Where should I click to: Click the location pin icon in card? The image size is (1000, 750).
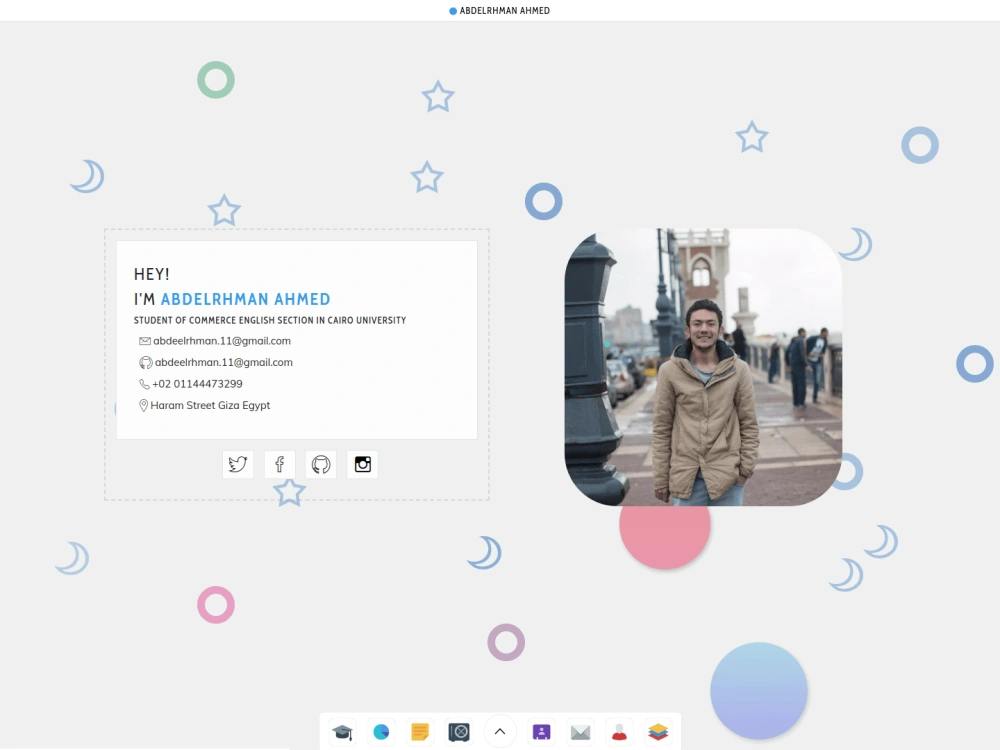pyautogui.click(x=143, y=406)
